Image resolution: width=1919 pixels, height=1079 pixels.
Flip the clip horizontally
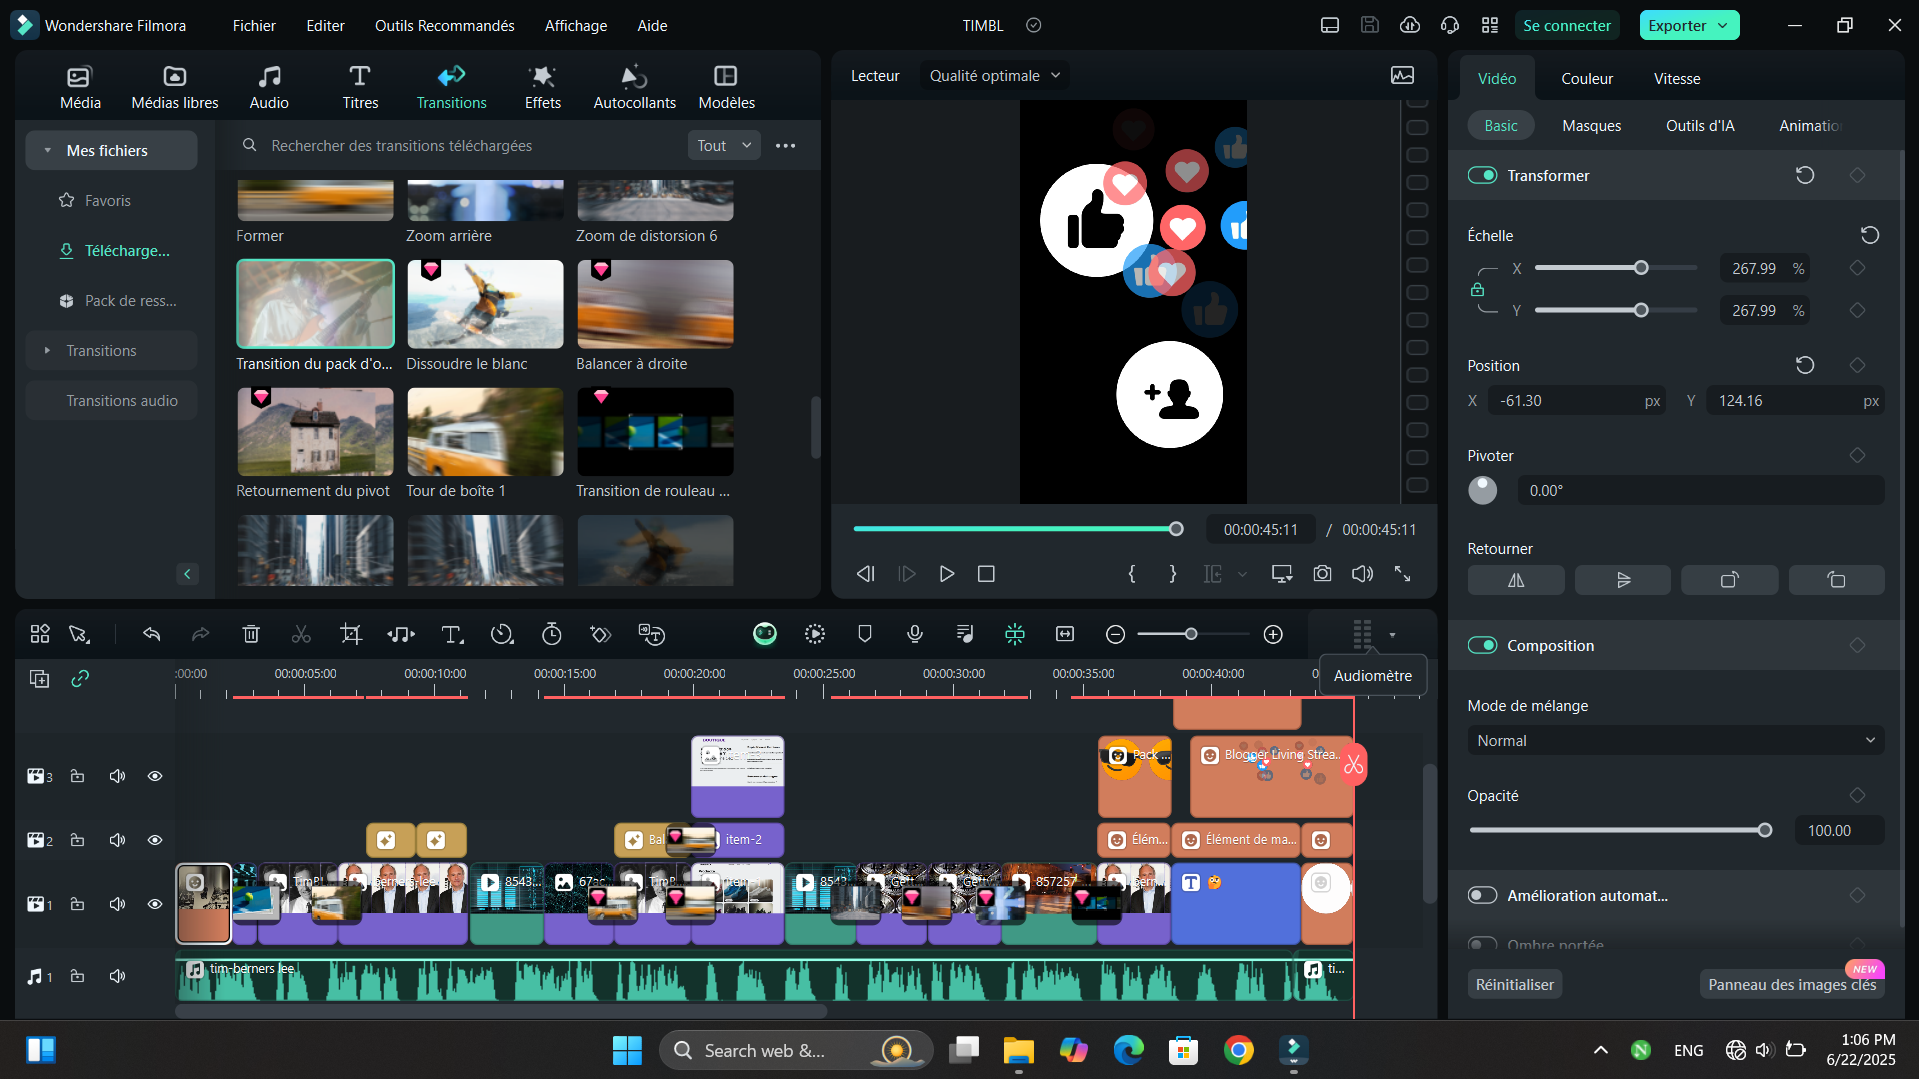click(1516, 580)
